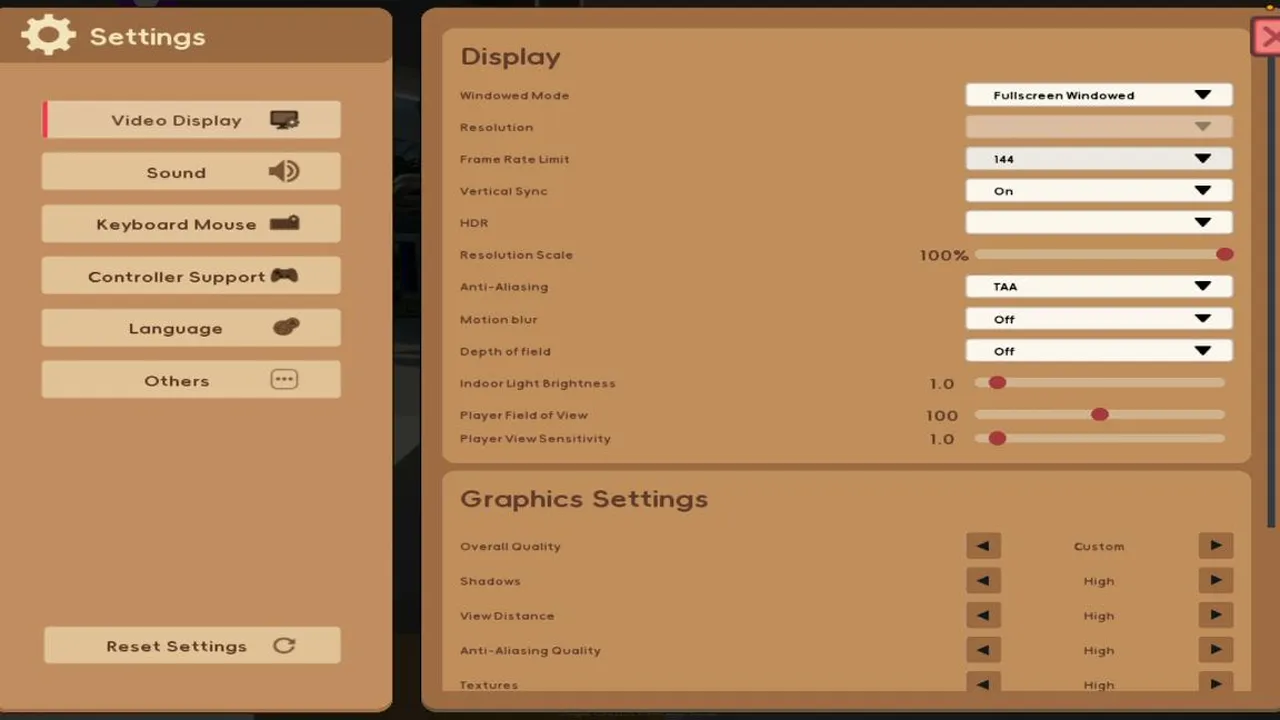Click the Indoor Light Brightness label
The width and height of the screenshot is (1280, 720).
(538, 384)
